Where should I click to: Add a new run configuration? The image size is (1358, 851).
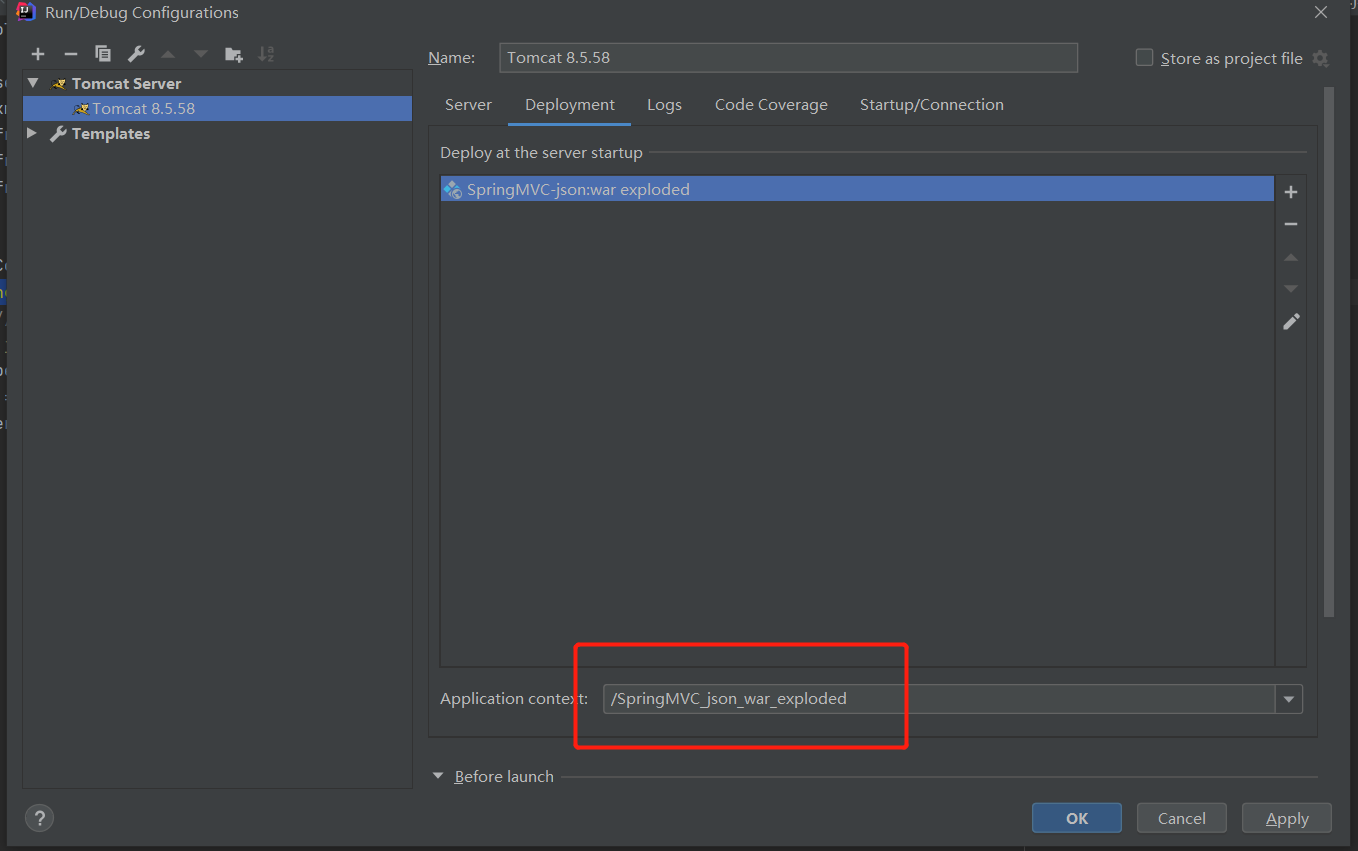(38, 54)
